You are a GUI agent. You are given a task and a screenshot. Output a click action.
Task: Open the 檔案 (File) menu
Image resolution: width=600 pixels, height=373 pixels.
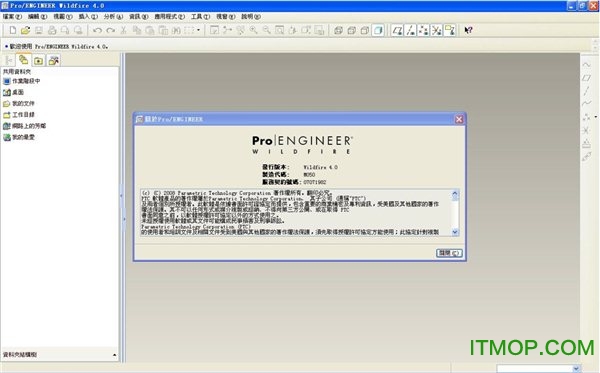point(12,16)
